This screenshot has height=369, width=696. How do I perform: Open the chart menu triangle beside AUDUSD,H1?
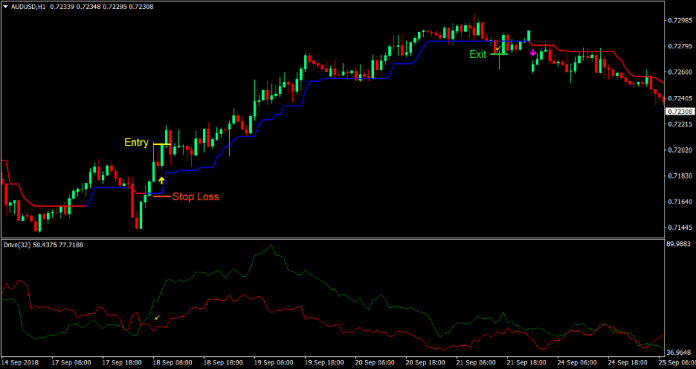point(6,7)
